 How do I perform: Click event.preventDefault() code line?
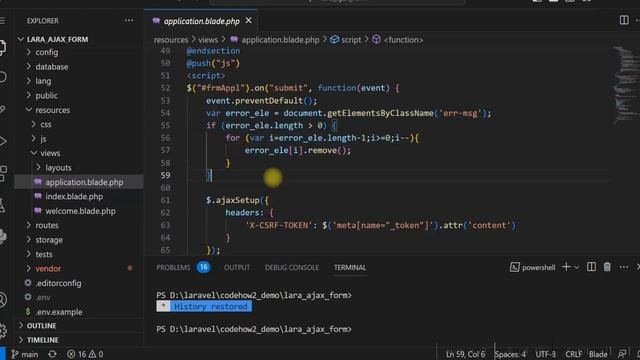tap(261, 100)
